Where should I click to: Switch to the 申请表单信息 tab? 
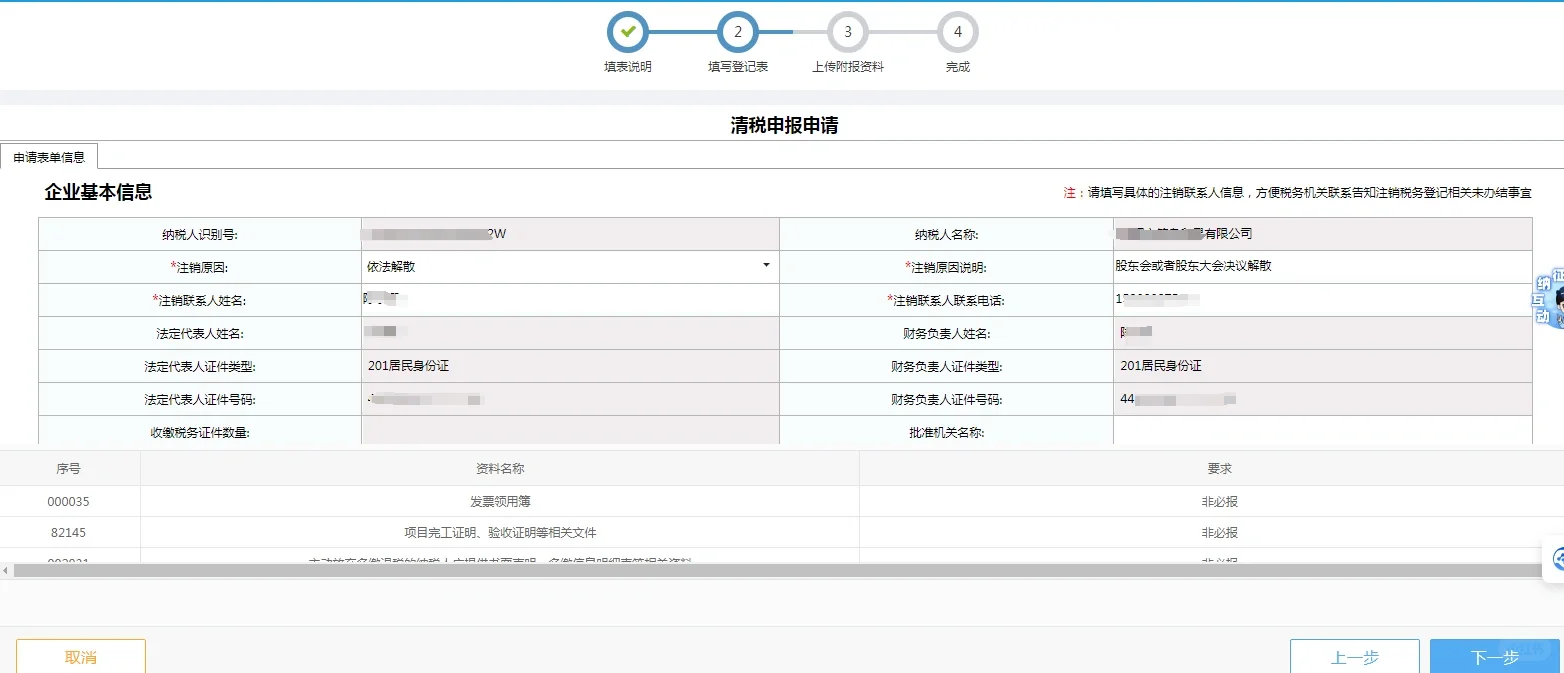(x=49, y=157)
